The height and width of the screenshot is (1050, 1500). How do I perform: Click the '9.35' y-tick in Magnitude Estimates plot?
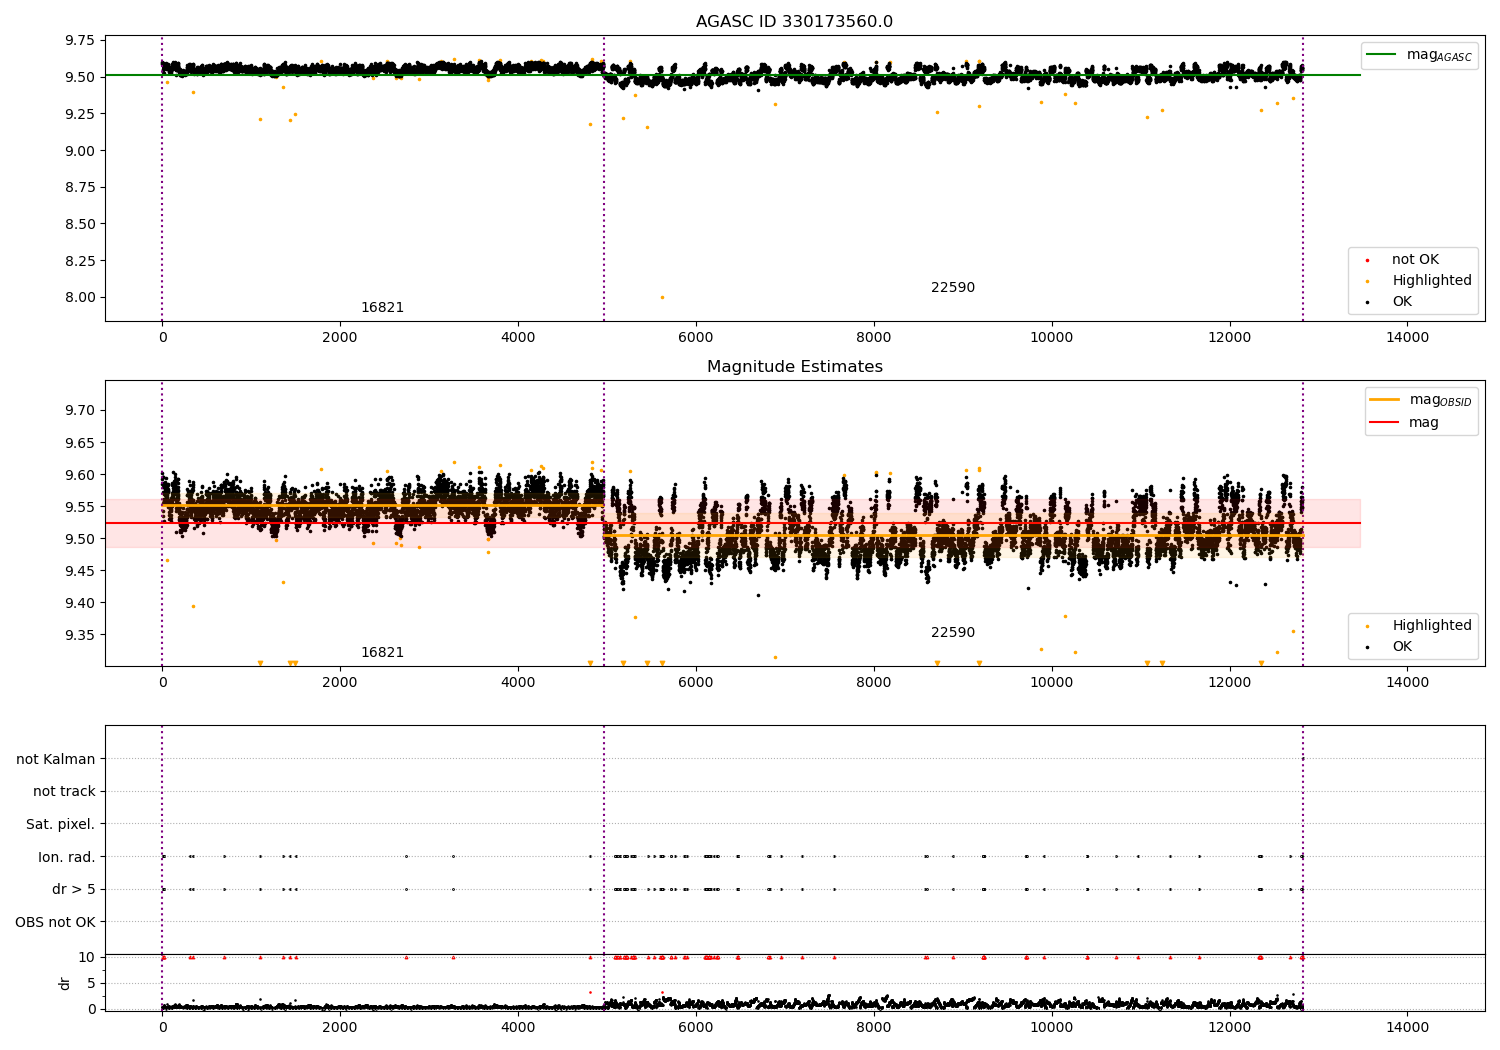(80, 635)
